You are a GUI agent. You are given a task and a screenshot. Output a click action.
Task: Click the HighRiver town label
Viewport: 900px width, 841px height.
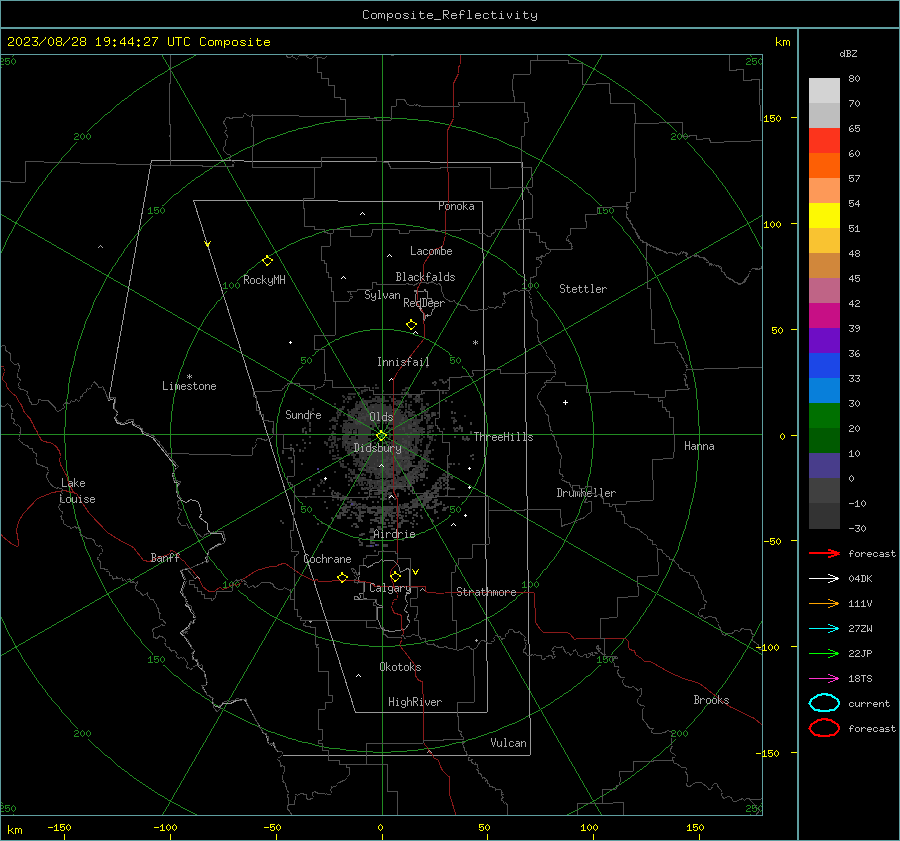(415, 702)
